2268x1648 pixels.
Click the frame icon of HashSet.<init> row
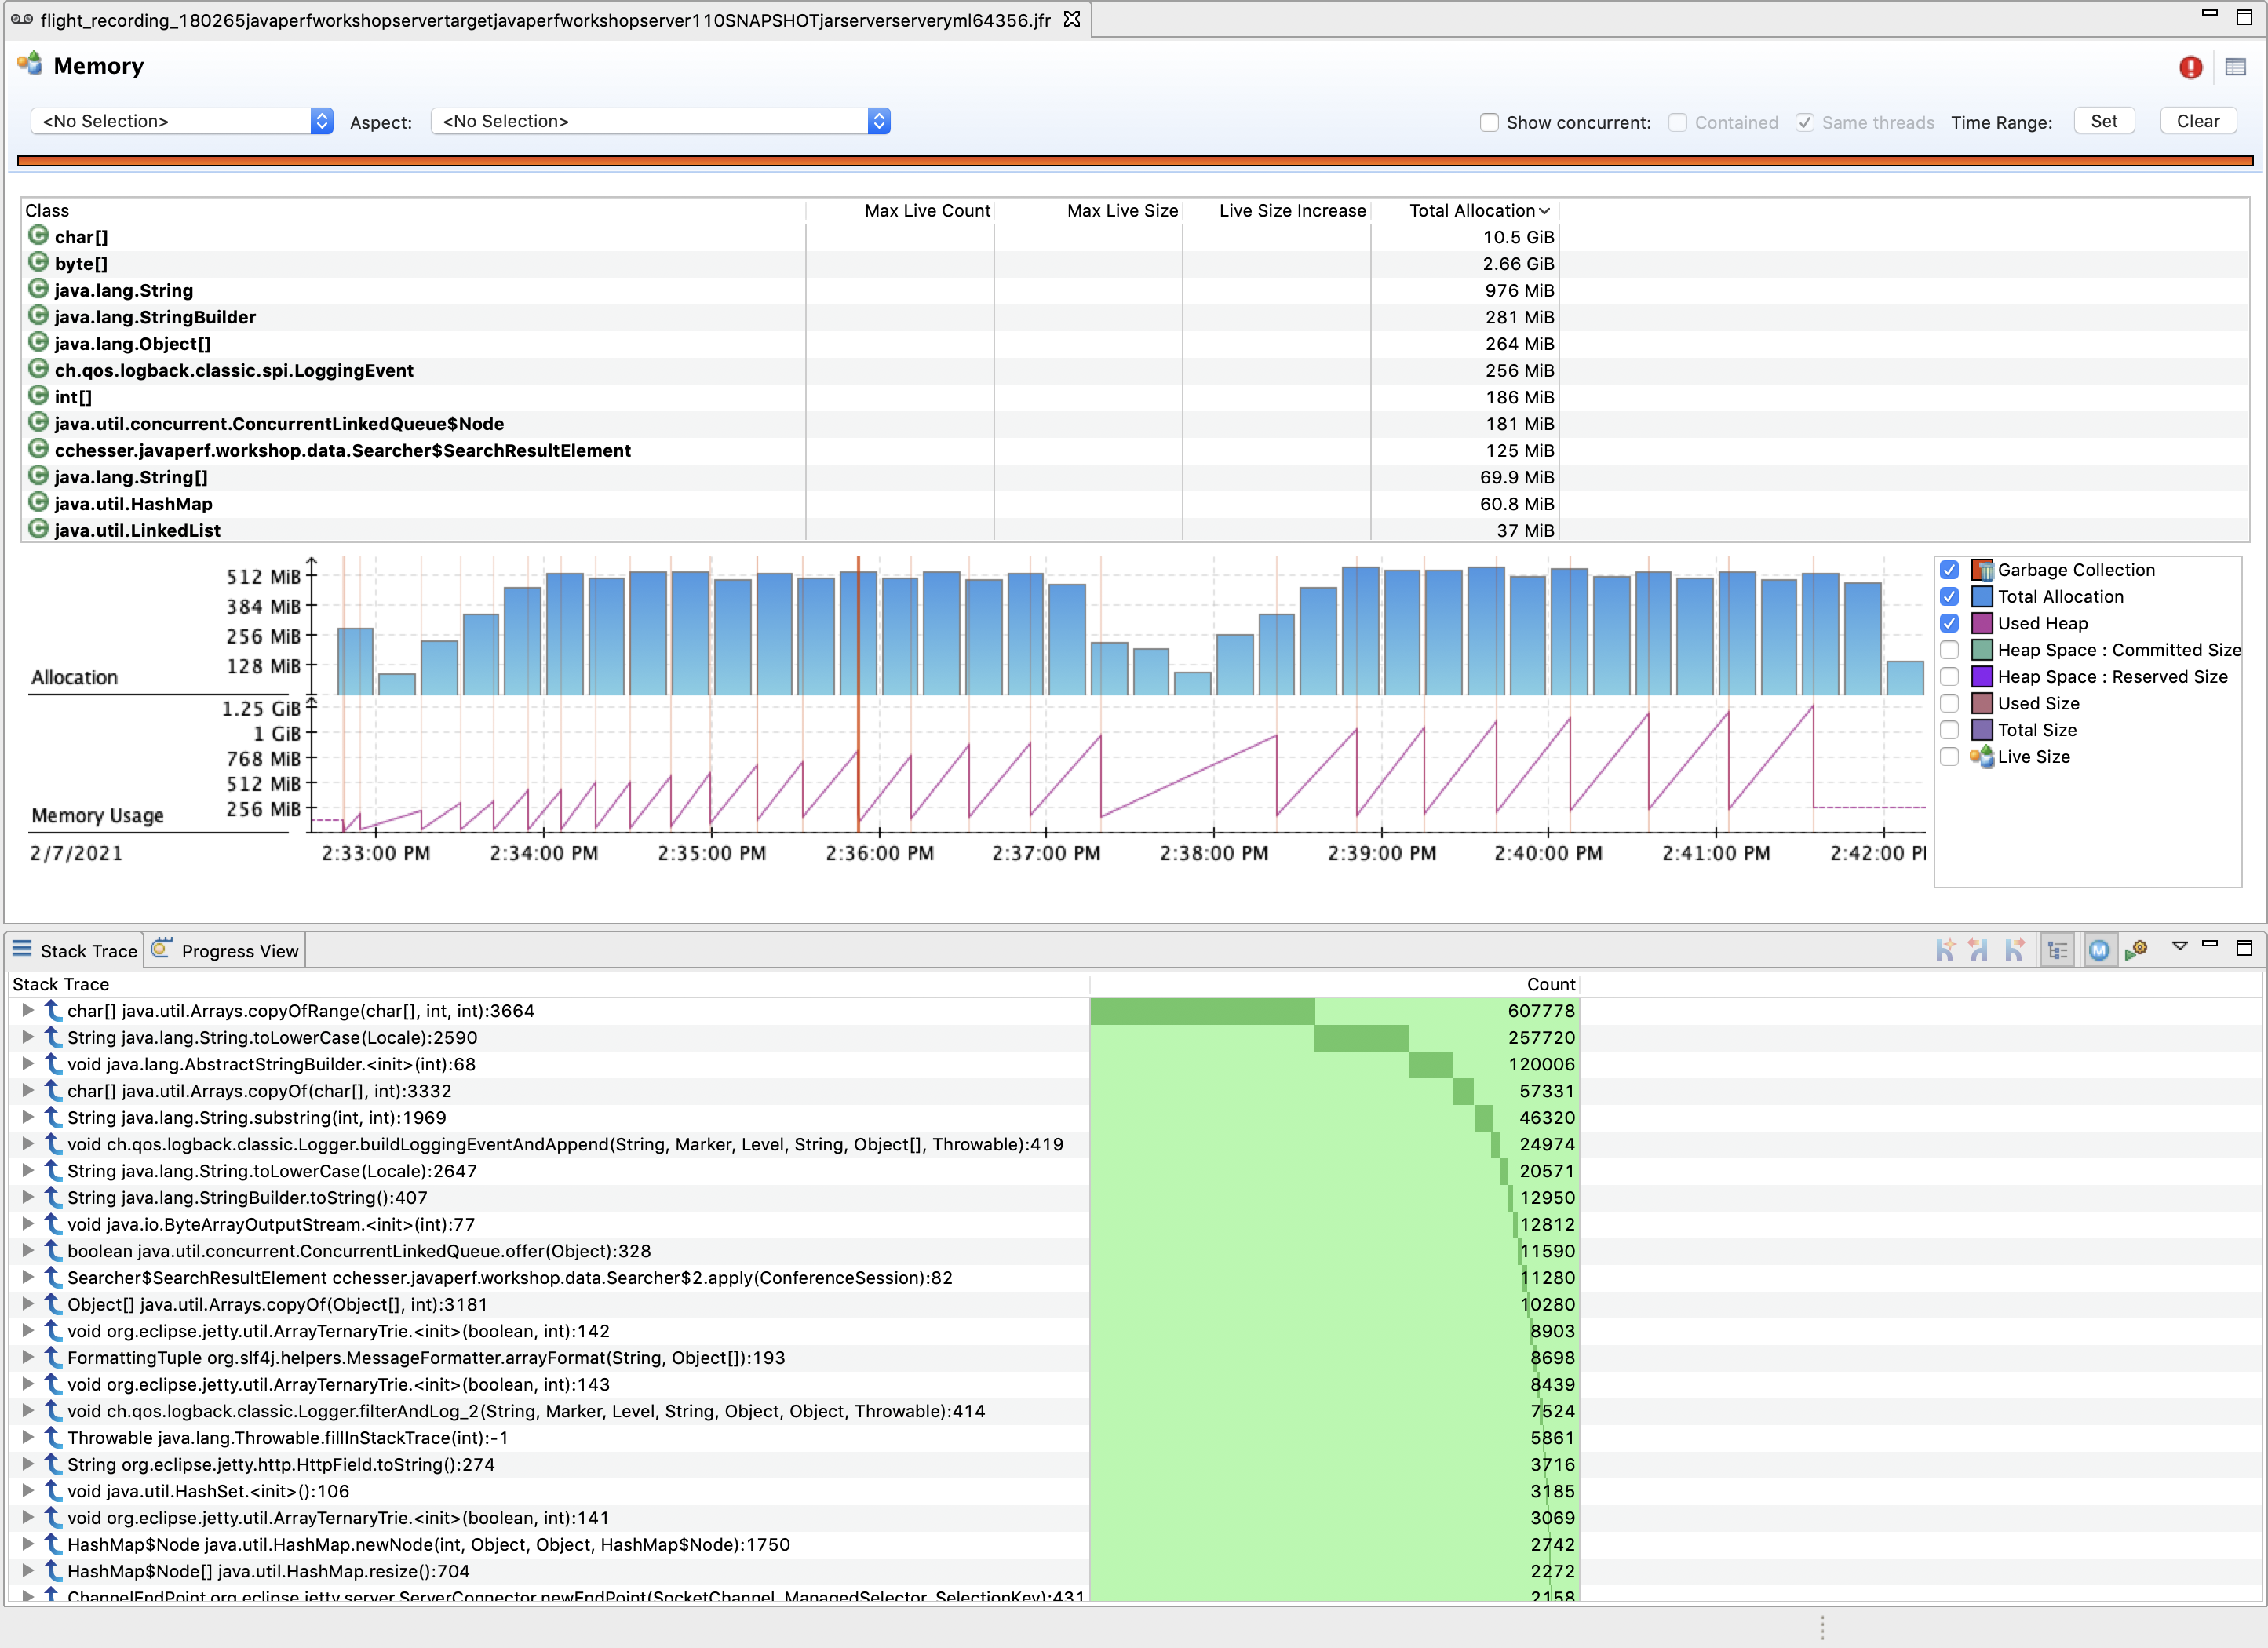[x=53, y=1491]
